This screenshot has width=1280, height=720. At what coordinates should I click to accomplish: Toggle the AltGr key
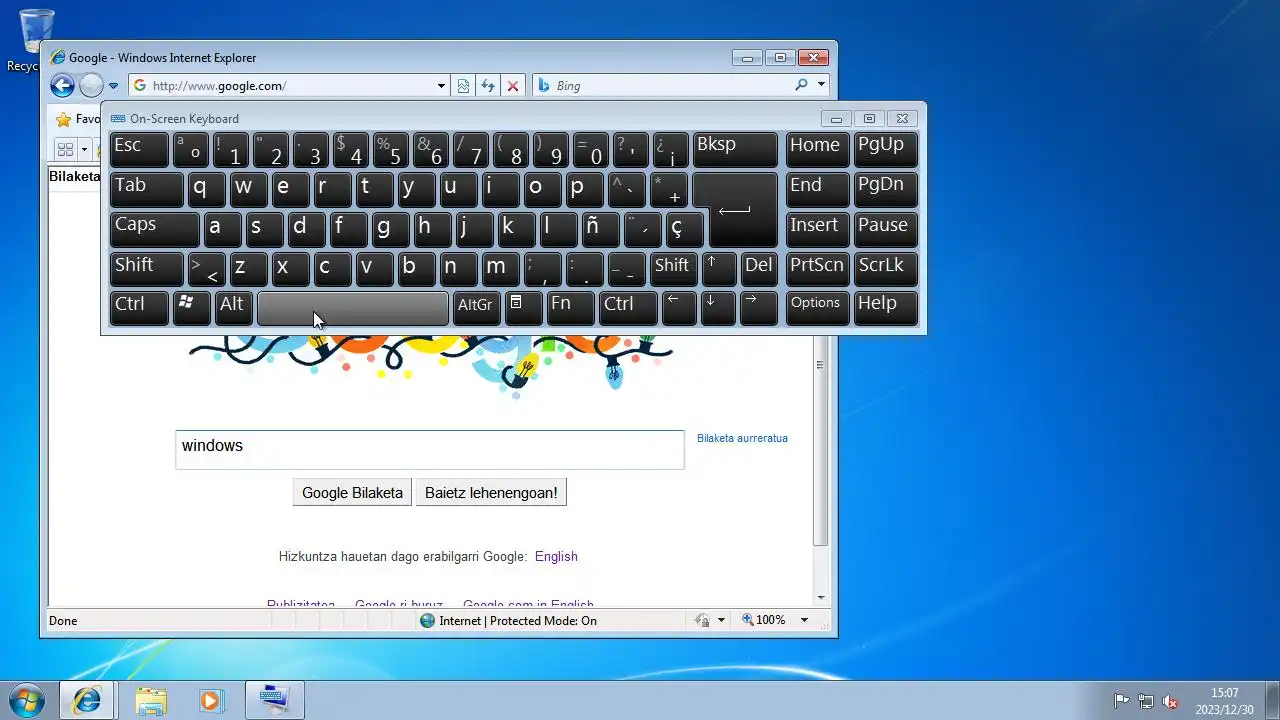(476, 308)
